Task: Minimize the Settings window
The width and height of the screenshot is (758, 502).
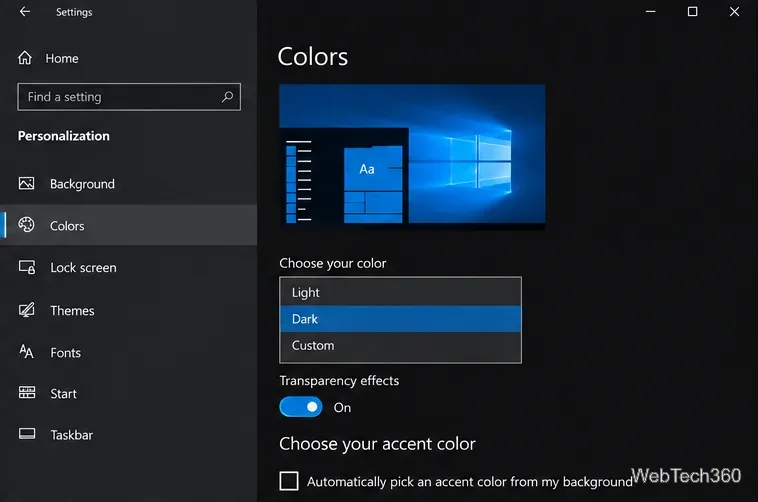Action: point(651,12)
